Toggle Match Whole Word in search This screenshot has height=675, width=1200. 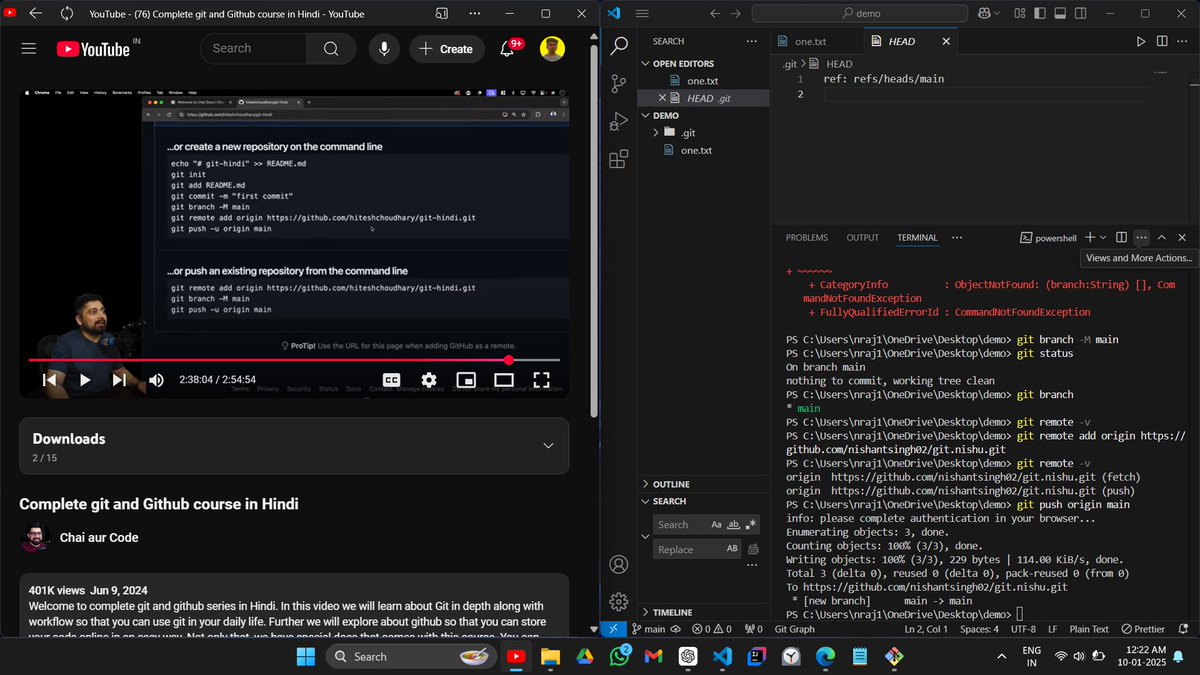(x=733, y=524)
